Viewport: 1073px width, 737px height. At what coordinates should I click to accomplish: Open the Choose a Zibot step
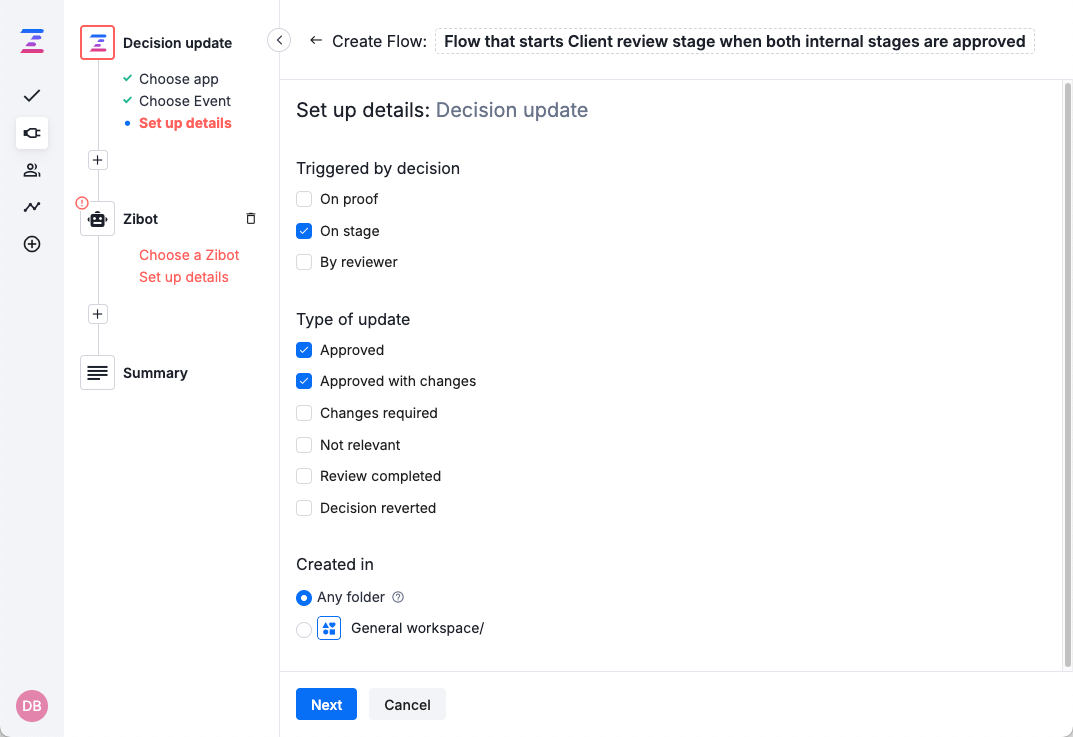[x=189, y=255]
